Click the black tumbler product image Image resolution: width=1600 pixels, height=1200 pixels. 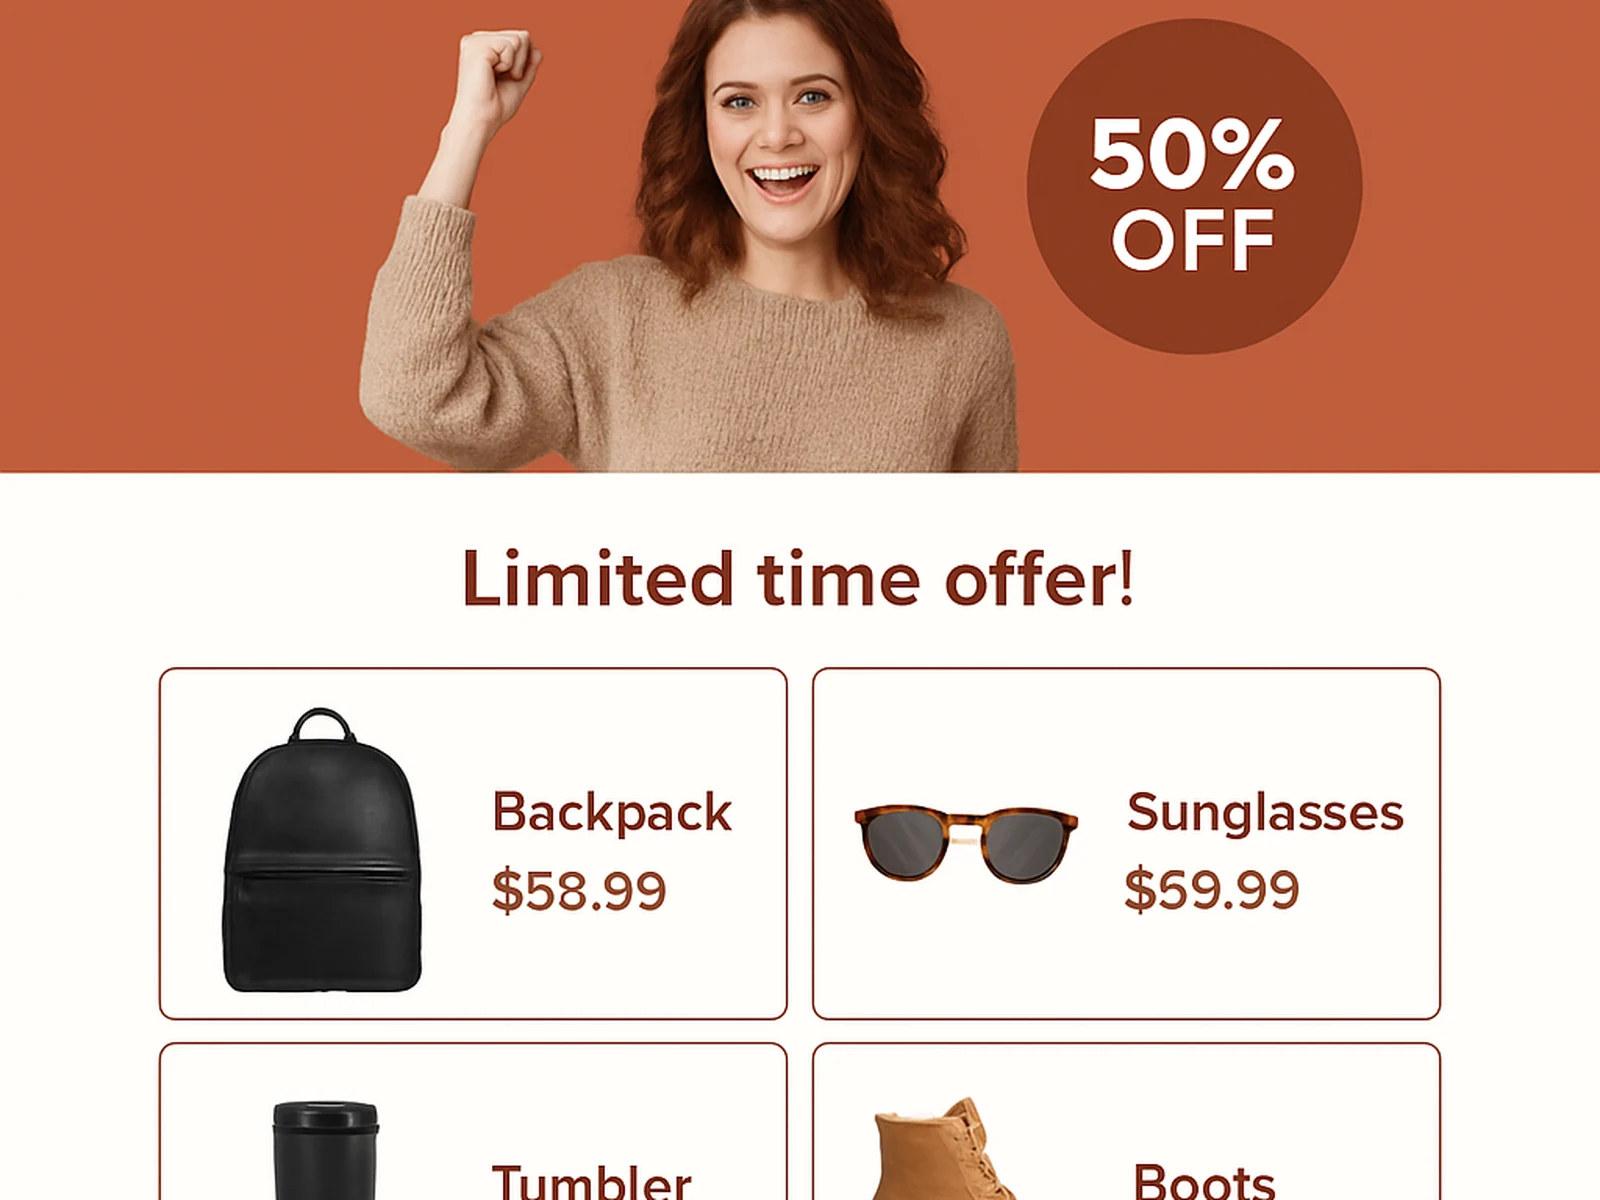coord(326,1150)
